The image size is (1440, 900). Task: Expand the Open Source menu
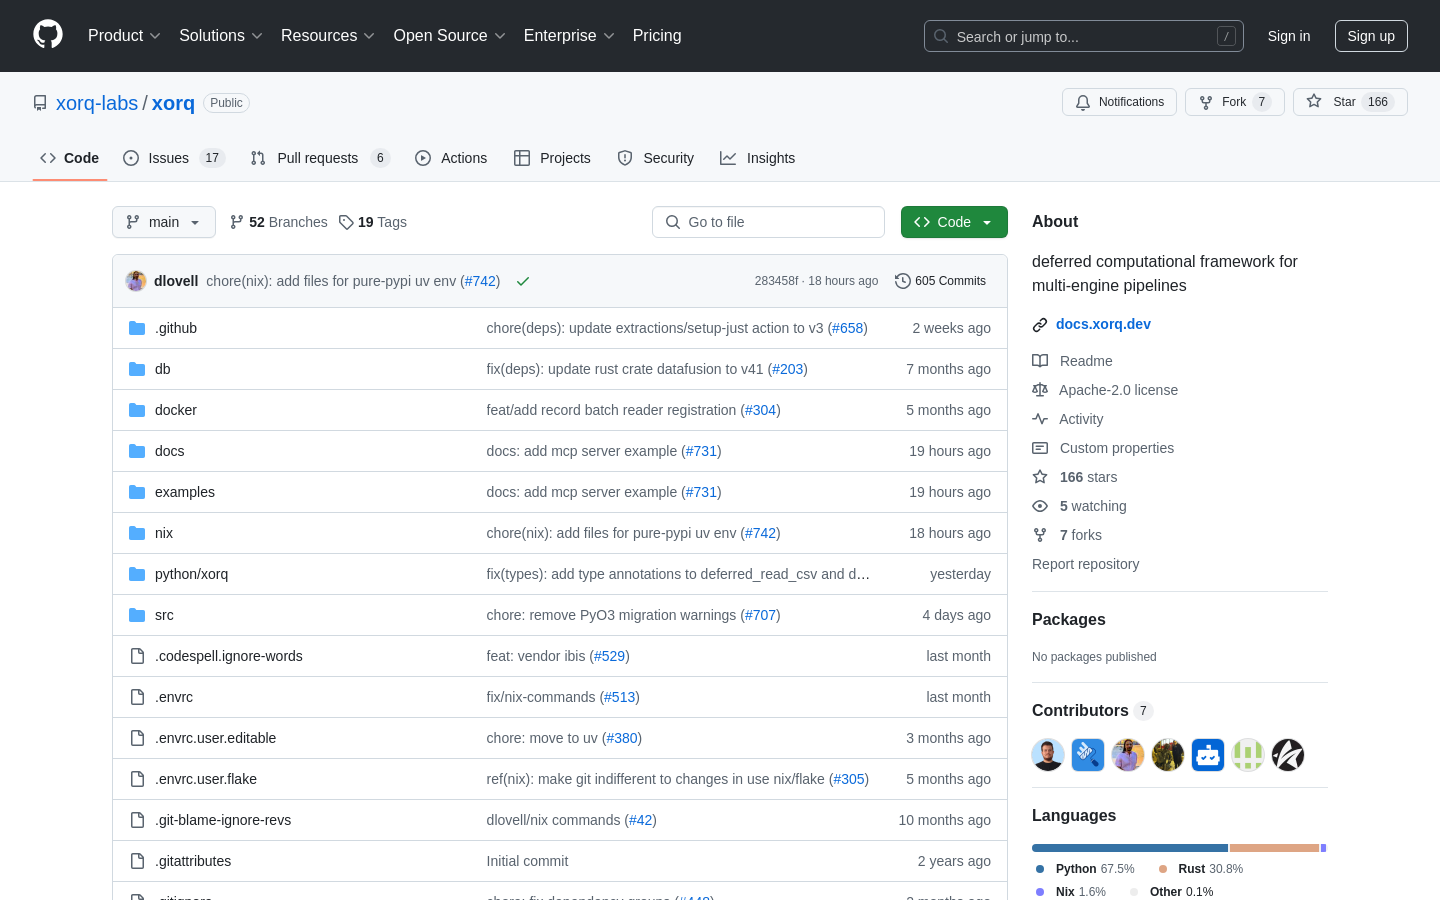click(450, 36)
